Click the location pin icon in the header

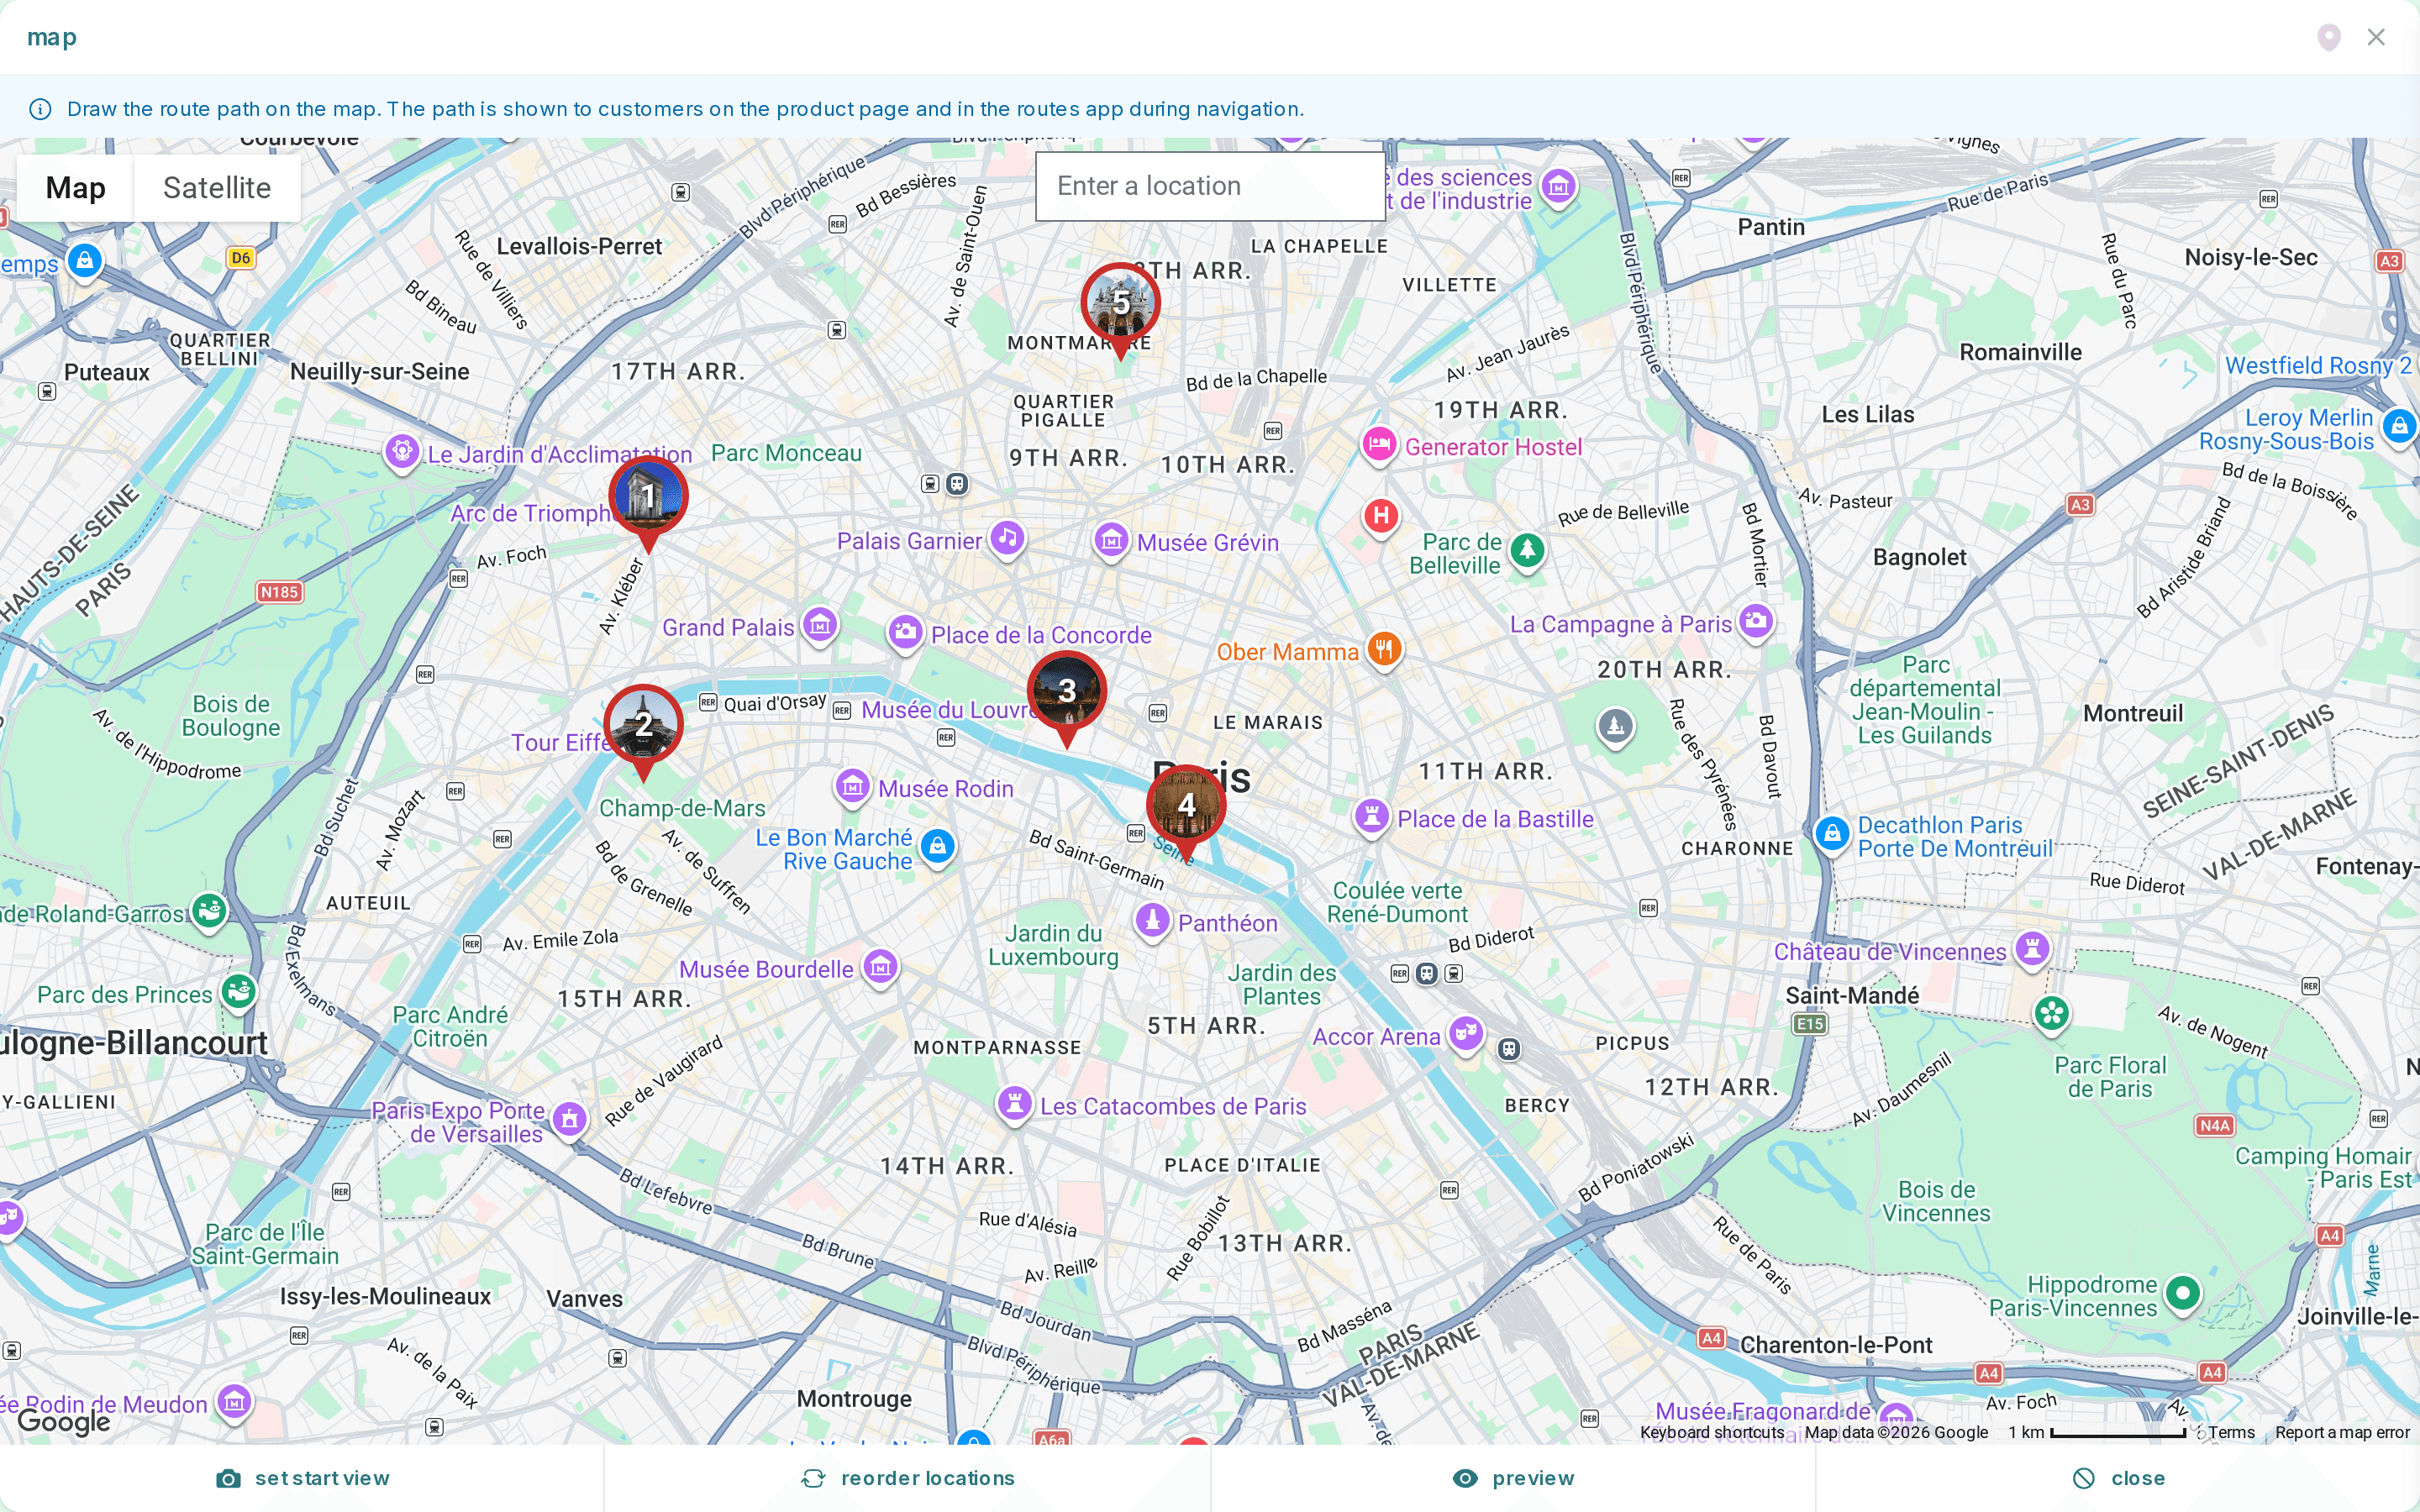point(2329,37)
